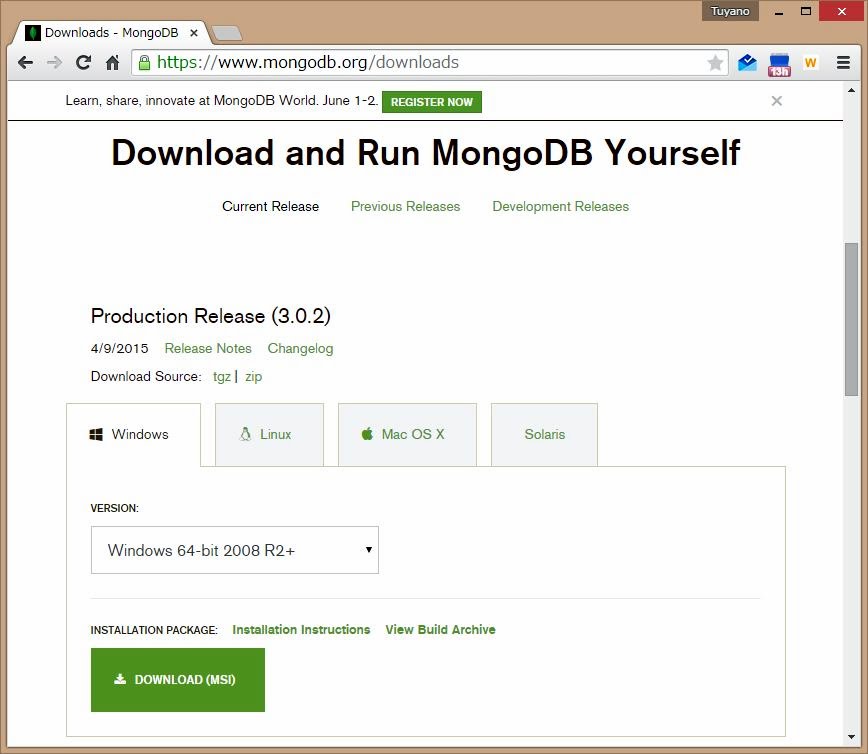Open the mail checker extension icon
This screenshot has width=868, height=754.
[x=747, y=62]
